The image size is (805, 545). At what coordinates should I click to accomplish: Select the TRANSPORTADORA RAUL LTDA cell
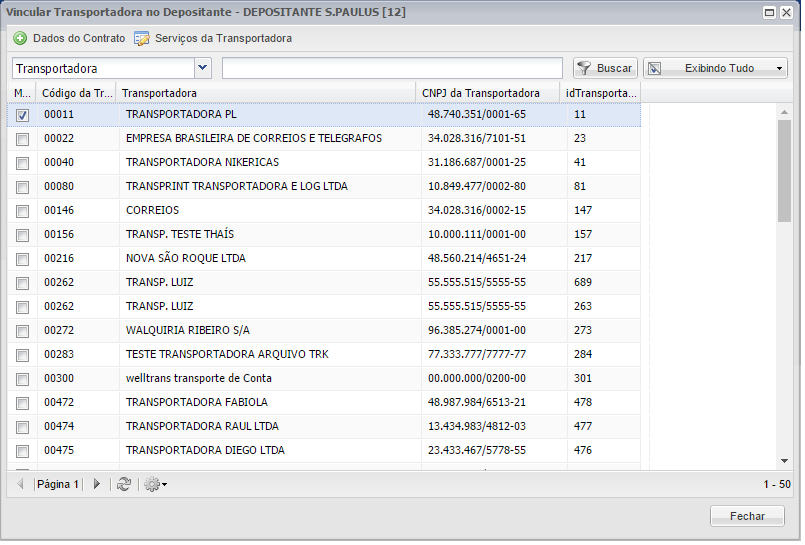(x=271, y=426)
